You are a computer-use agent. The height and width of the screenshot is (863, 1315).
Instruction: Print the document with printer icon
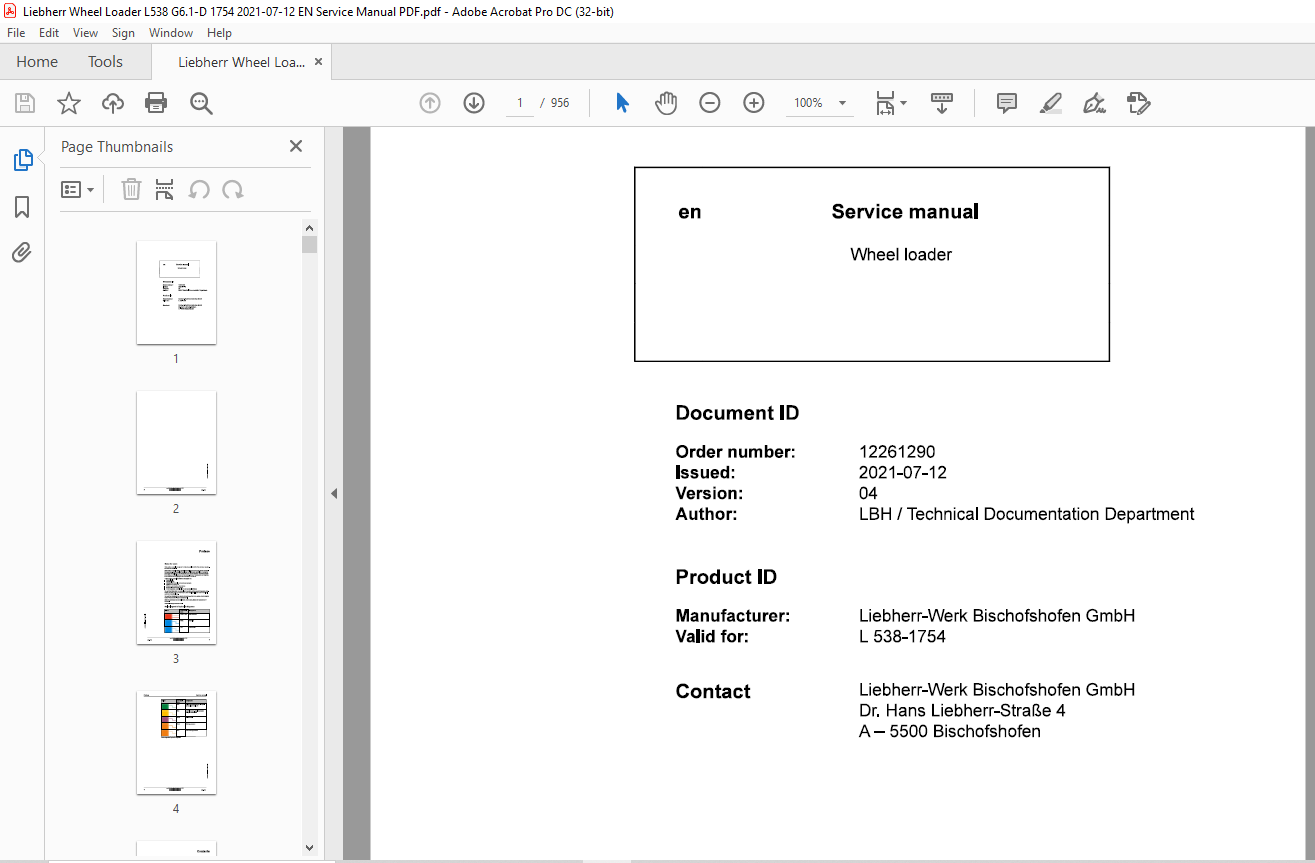point(156,103)
